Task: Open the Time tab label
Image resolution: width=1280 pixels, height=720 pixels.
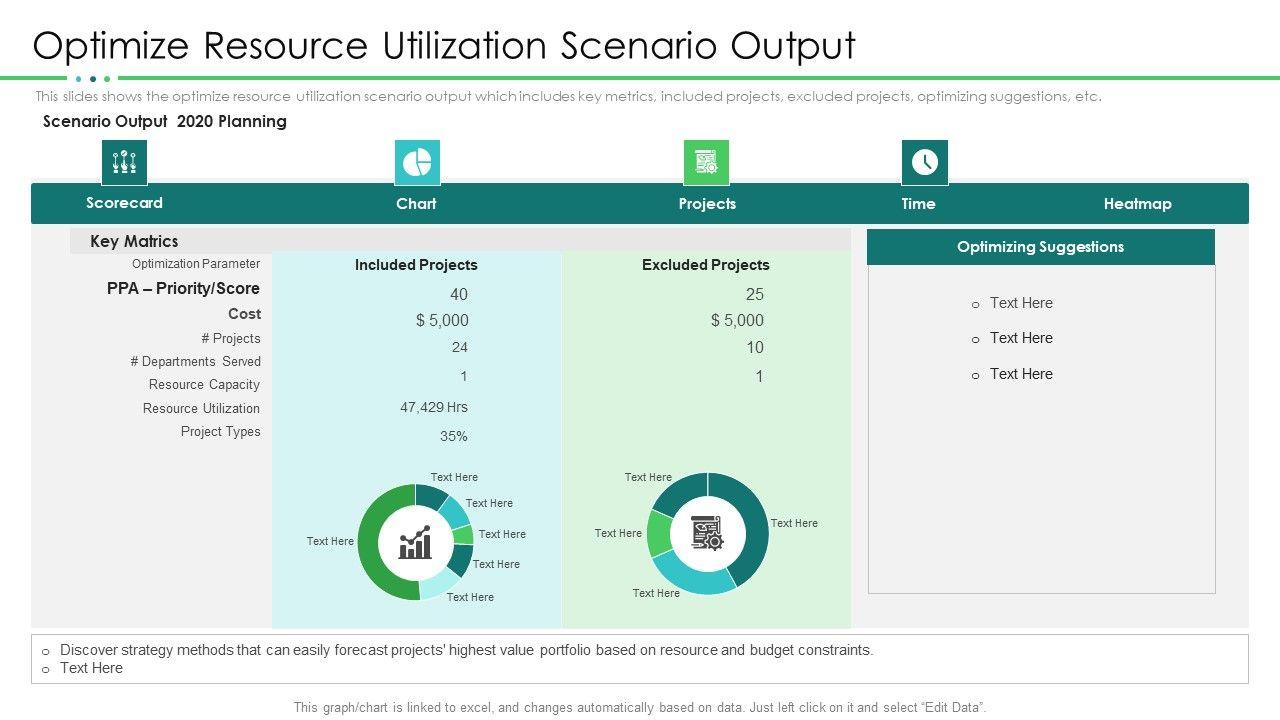Action: tap(918, 204)
